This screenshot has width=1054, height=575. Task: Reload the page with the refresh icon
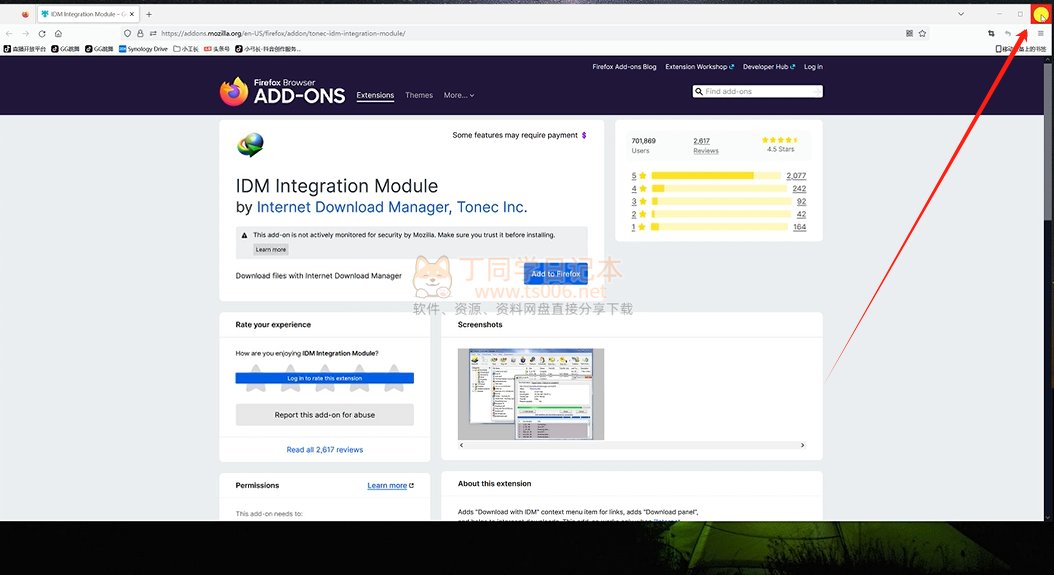(x=42, y=33)
